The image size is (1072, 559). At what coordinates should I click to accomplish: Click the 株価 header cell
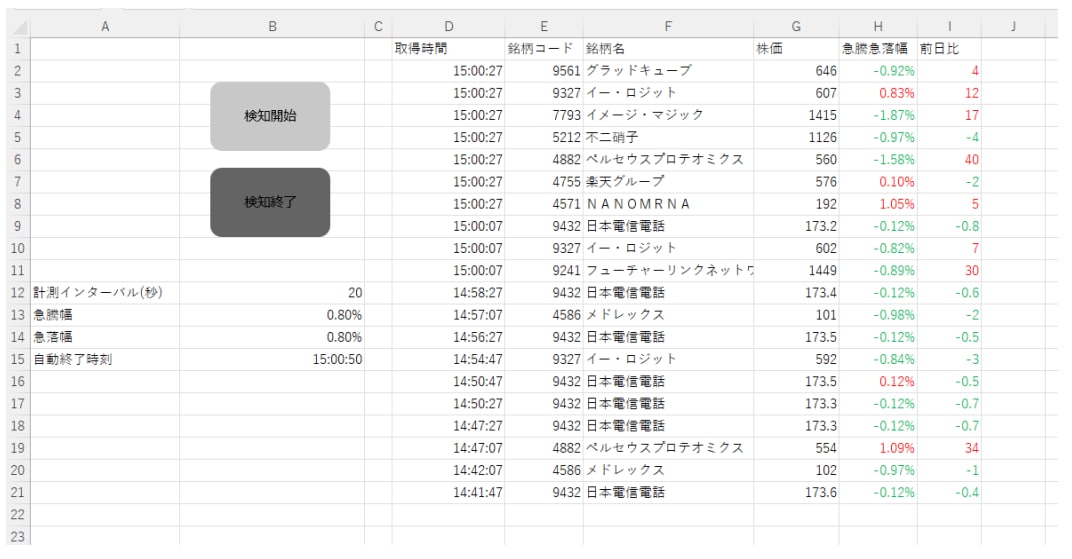click(x=796, y=49)
